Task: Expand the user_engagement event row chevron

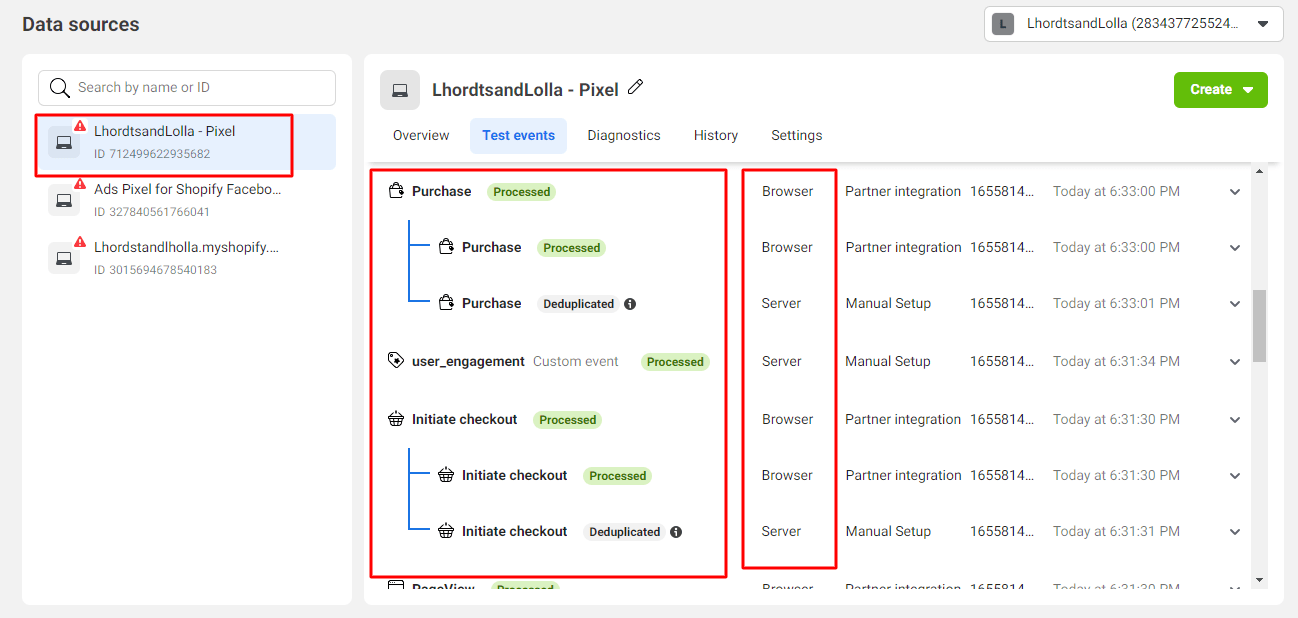Action: point(1235,362)
